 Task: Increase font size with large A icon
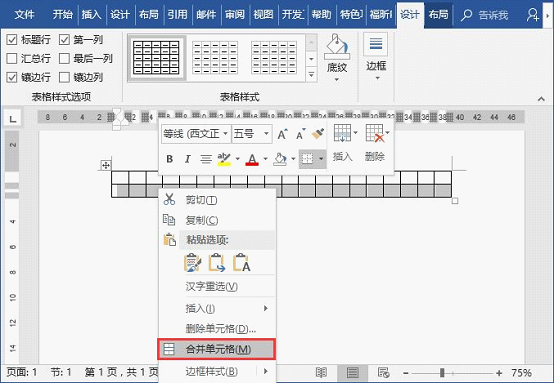click(x=282, y=134)
